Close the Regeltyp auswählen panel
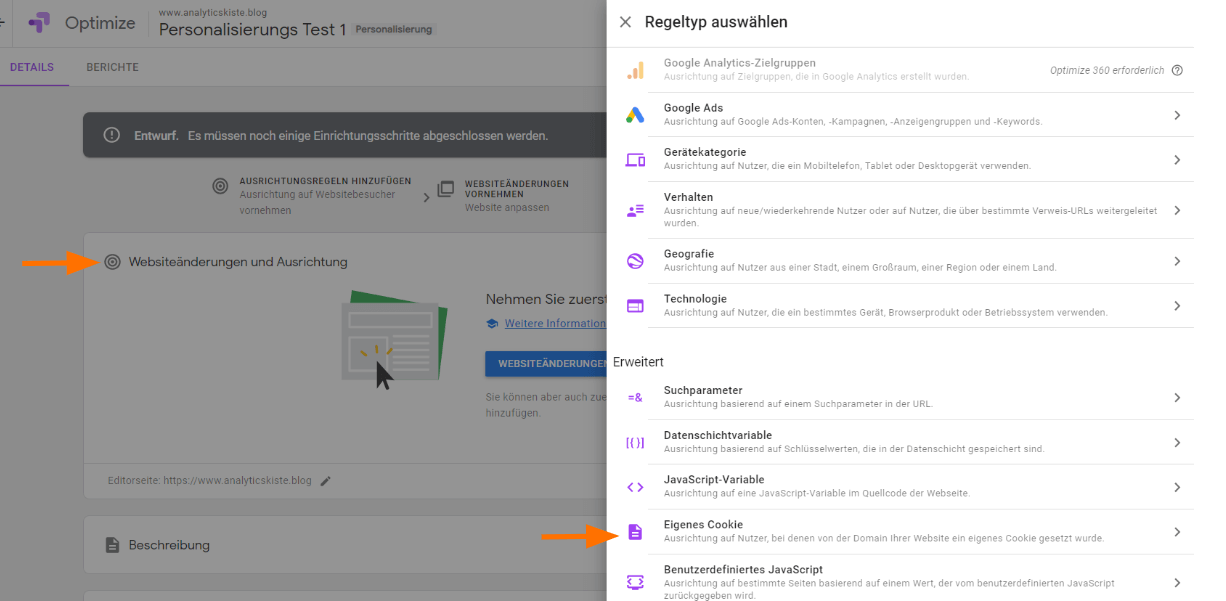 pyautogui.click(x=625, y=22)
